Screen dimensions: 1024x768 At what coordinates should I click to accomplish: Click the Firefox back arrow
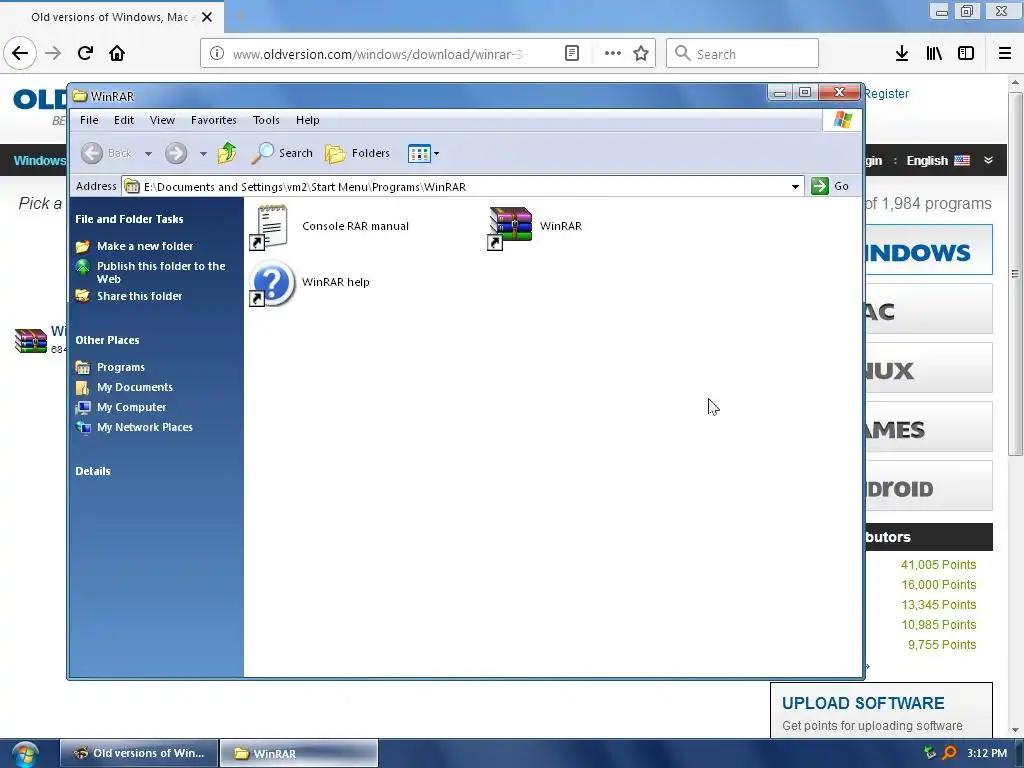click(x=20, y=53)
